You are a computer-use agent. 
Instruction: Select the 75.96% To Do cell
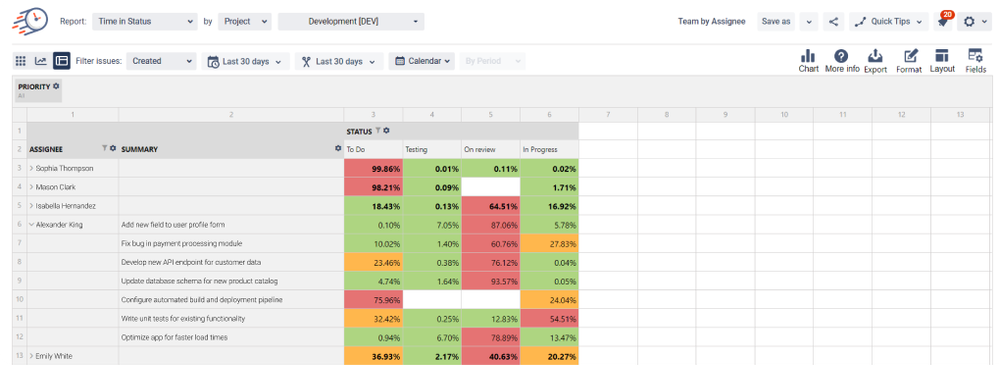coord(373,299)
